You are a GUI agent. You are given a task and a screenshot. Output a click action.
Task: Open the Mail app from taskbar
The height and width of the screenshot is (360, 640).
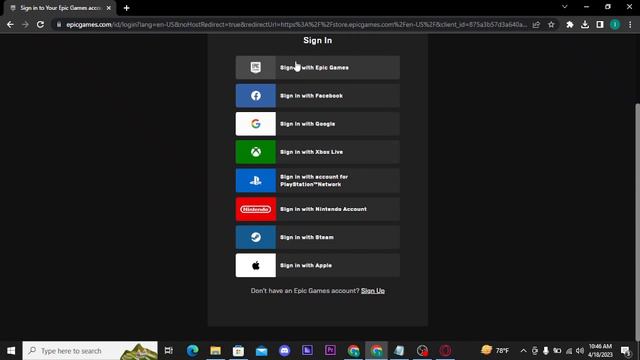[262, 351]
